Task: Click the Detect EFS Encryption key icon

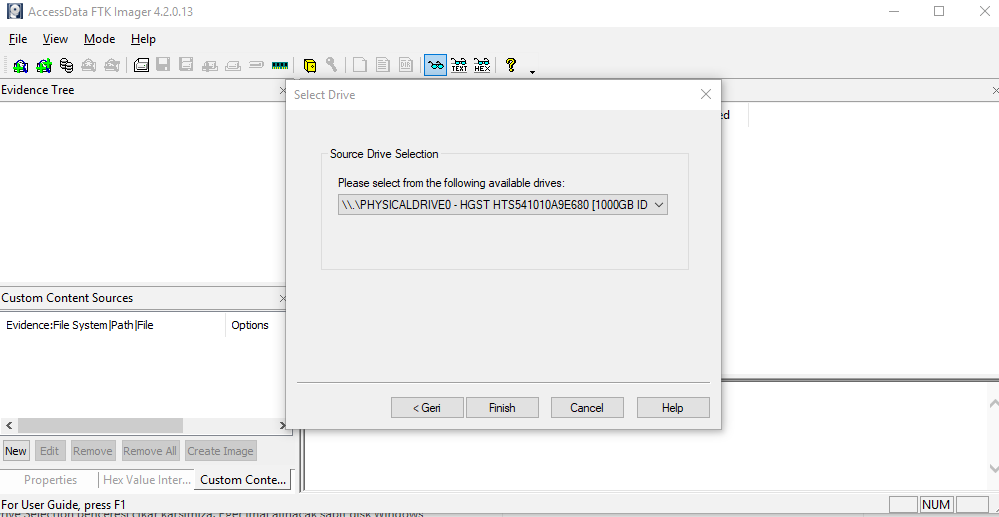Action: click(331, 64)
